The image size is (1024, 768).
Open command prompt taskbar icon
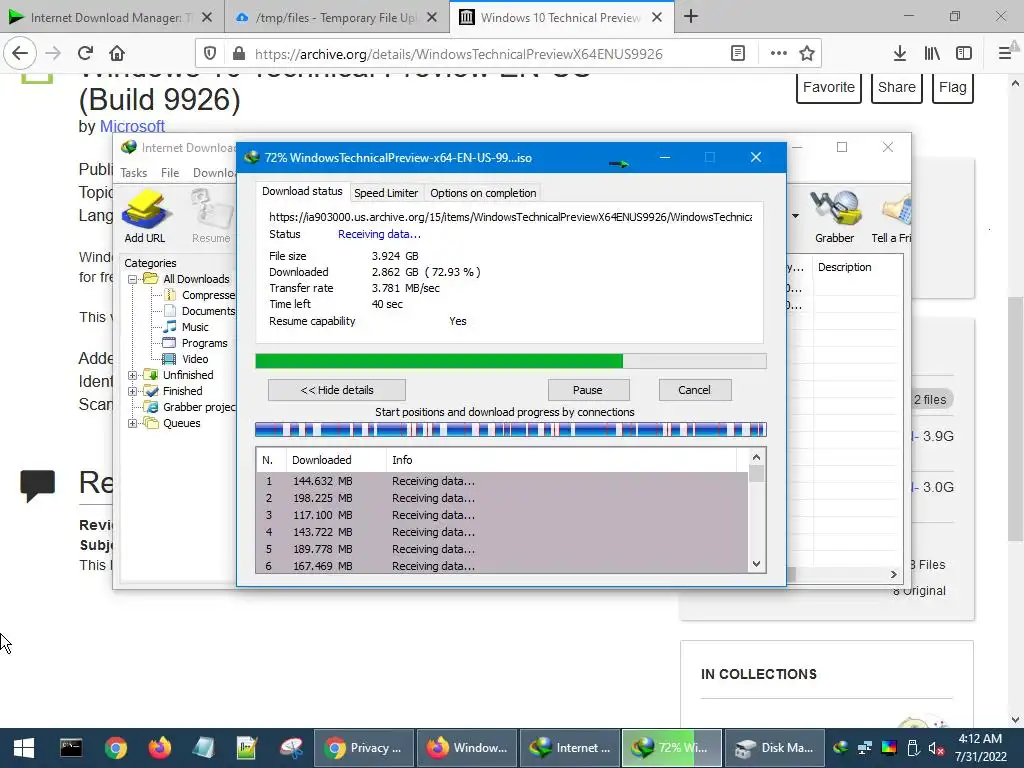pos(71,748)
